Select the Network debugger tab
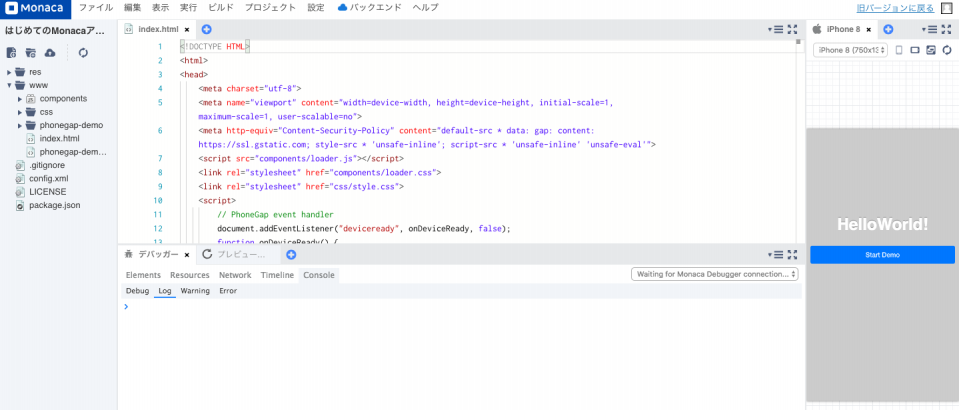The image size is (959, 410). (x=235, y=275)
